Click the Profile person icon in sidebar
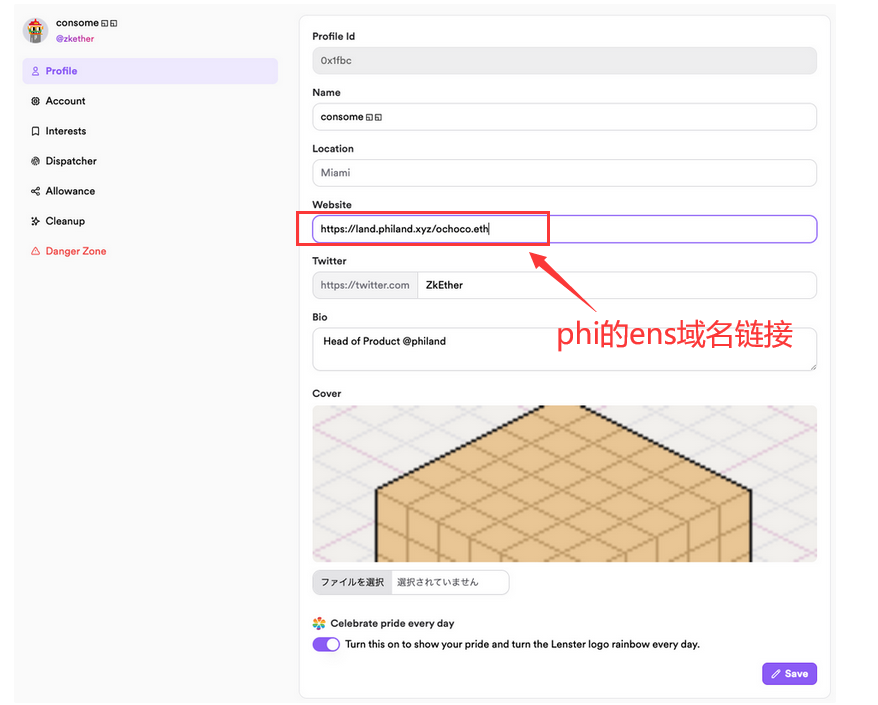This screenshot has height=705, width=878. point(36,71)
